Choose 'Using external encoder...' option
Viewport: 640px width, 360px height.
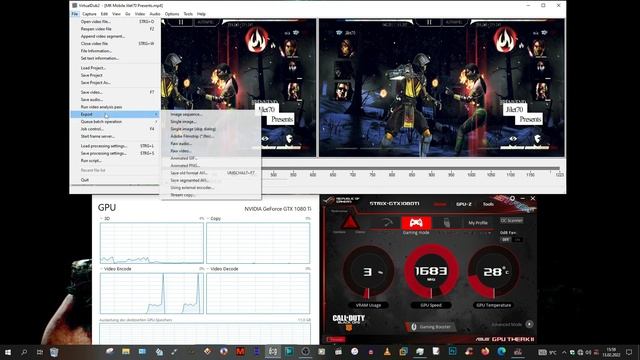click(x=211, y=188)
